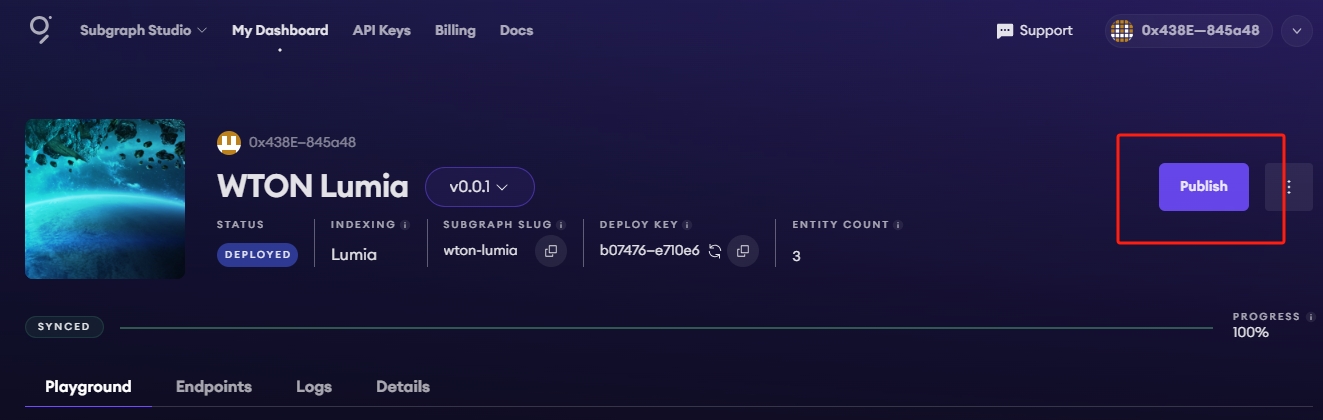This screenshot has width=1323, height=420.
Task: Click the Entity Count info icon
Action: (899, 225)
